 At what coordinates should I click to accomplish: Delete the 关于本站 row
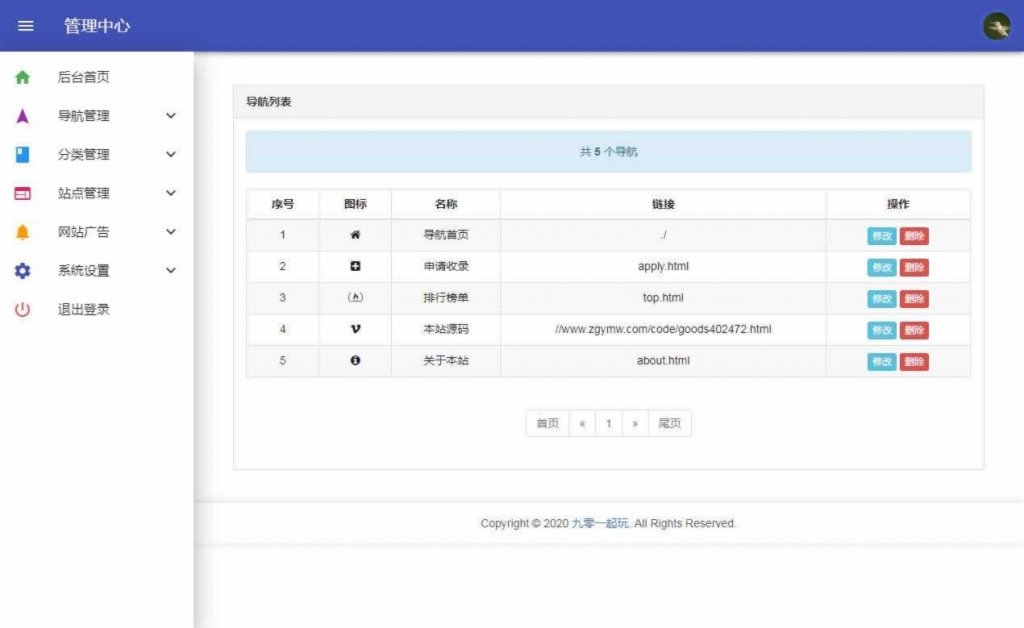pyautogui.click(x=914, y=361)
